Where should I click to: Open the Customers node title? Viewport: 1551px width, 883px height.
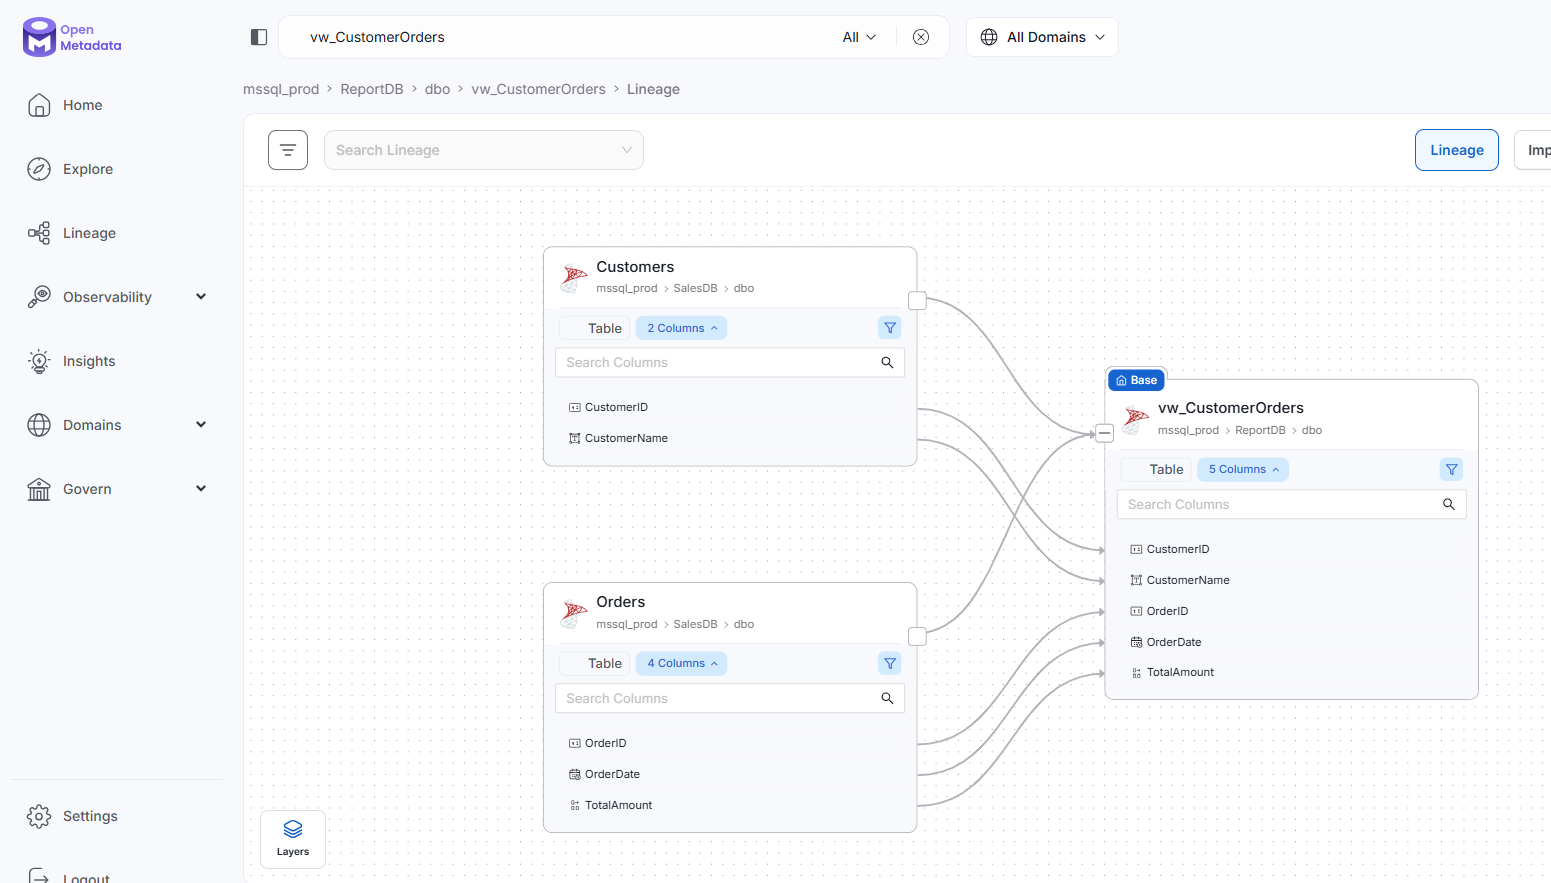635,267
